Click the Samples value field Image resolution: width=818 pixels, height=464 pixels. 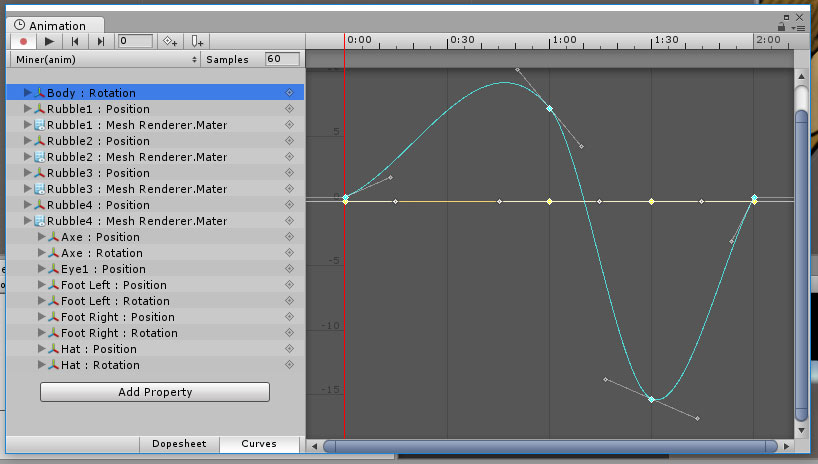[280, 60]
